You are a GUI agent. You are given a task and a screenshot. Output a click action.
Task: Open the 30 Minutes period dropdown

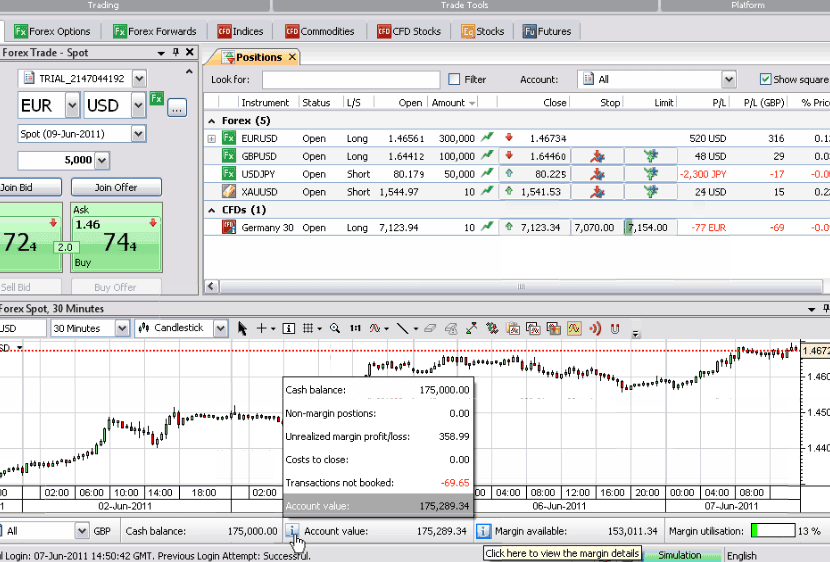122,329
